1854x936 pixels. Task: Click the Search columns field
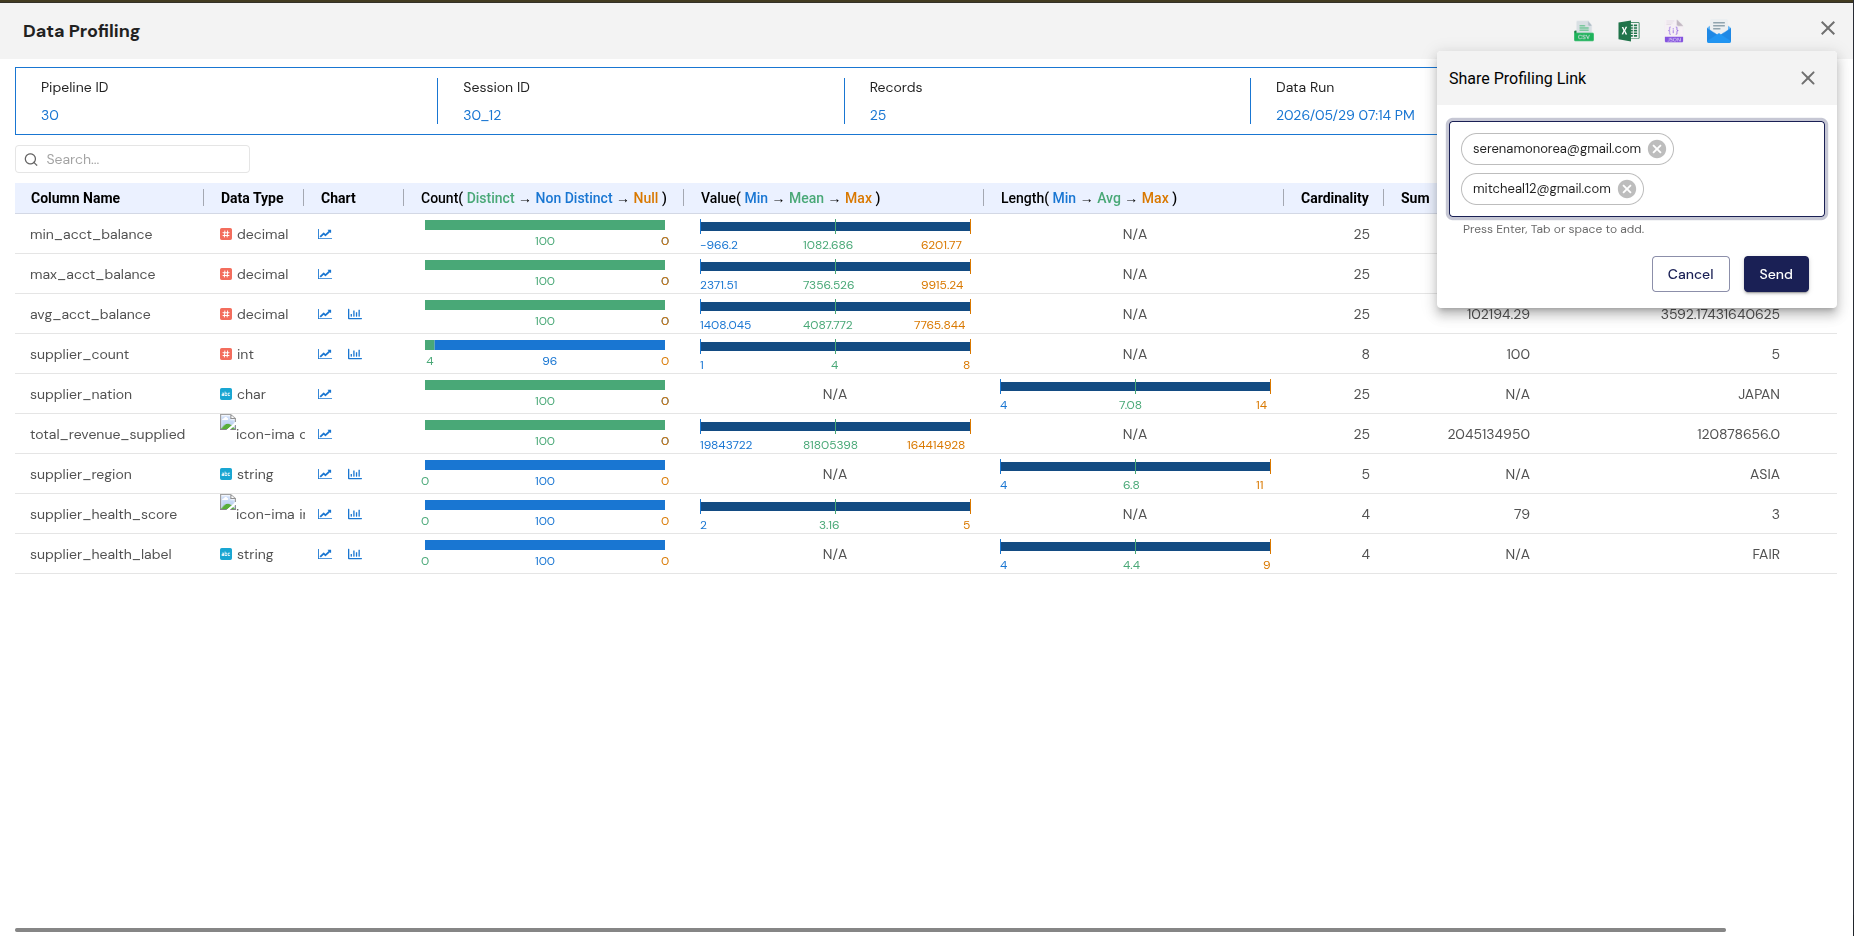pyautogui.click(x=132, y=159)
